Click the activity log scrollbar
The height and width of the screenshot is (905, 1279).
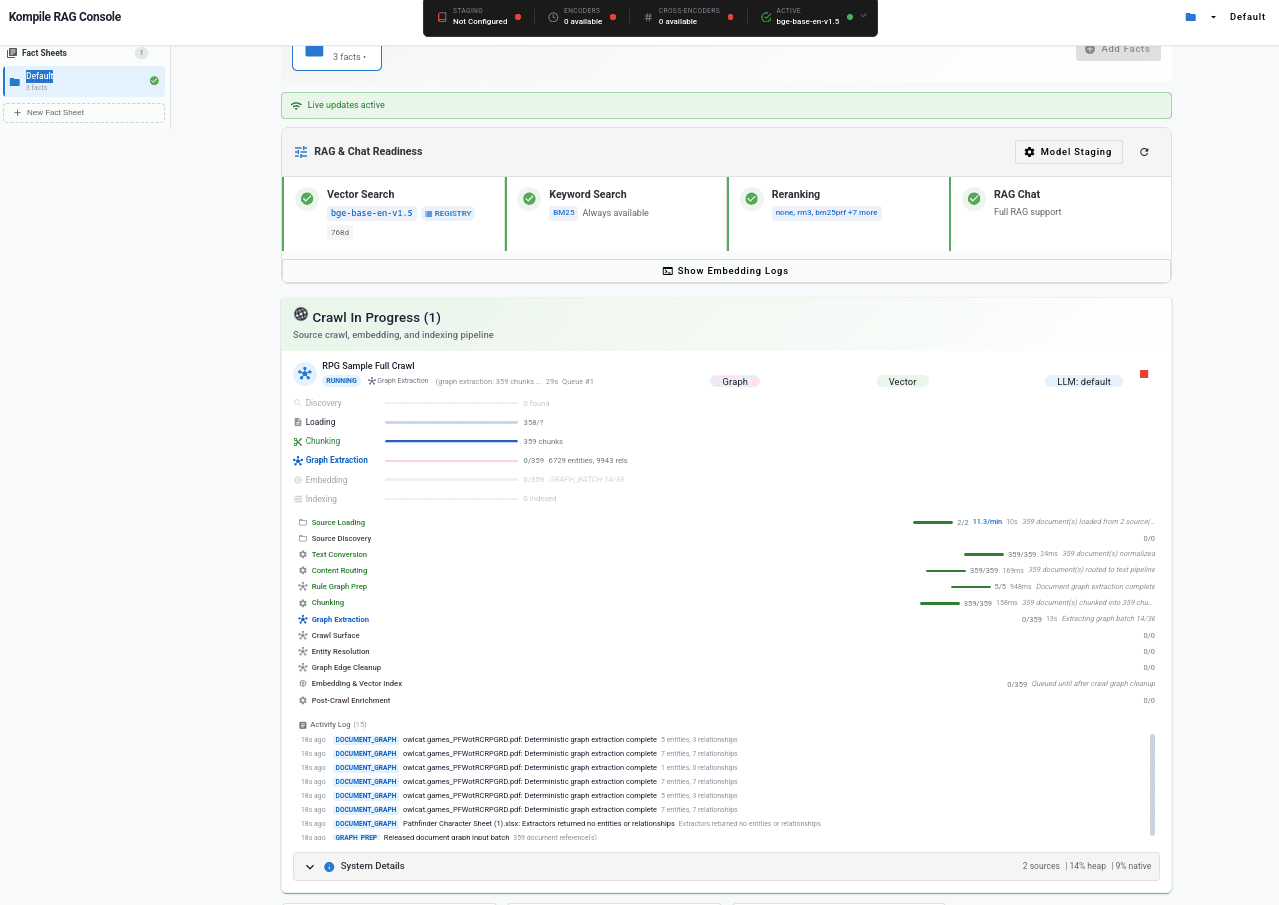pyautogui.click(x=1152, y=785)
